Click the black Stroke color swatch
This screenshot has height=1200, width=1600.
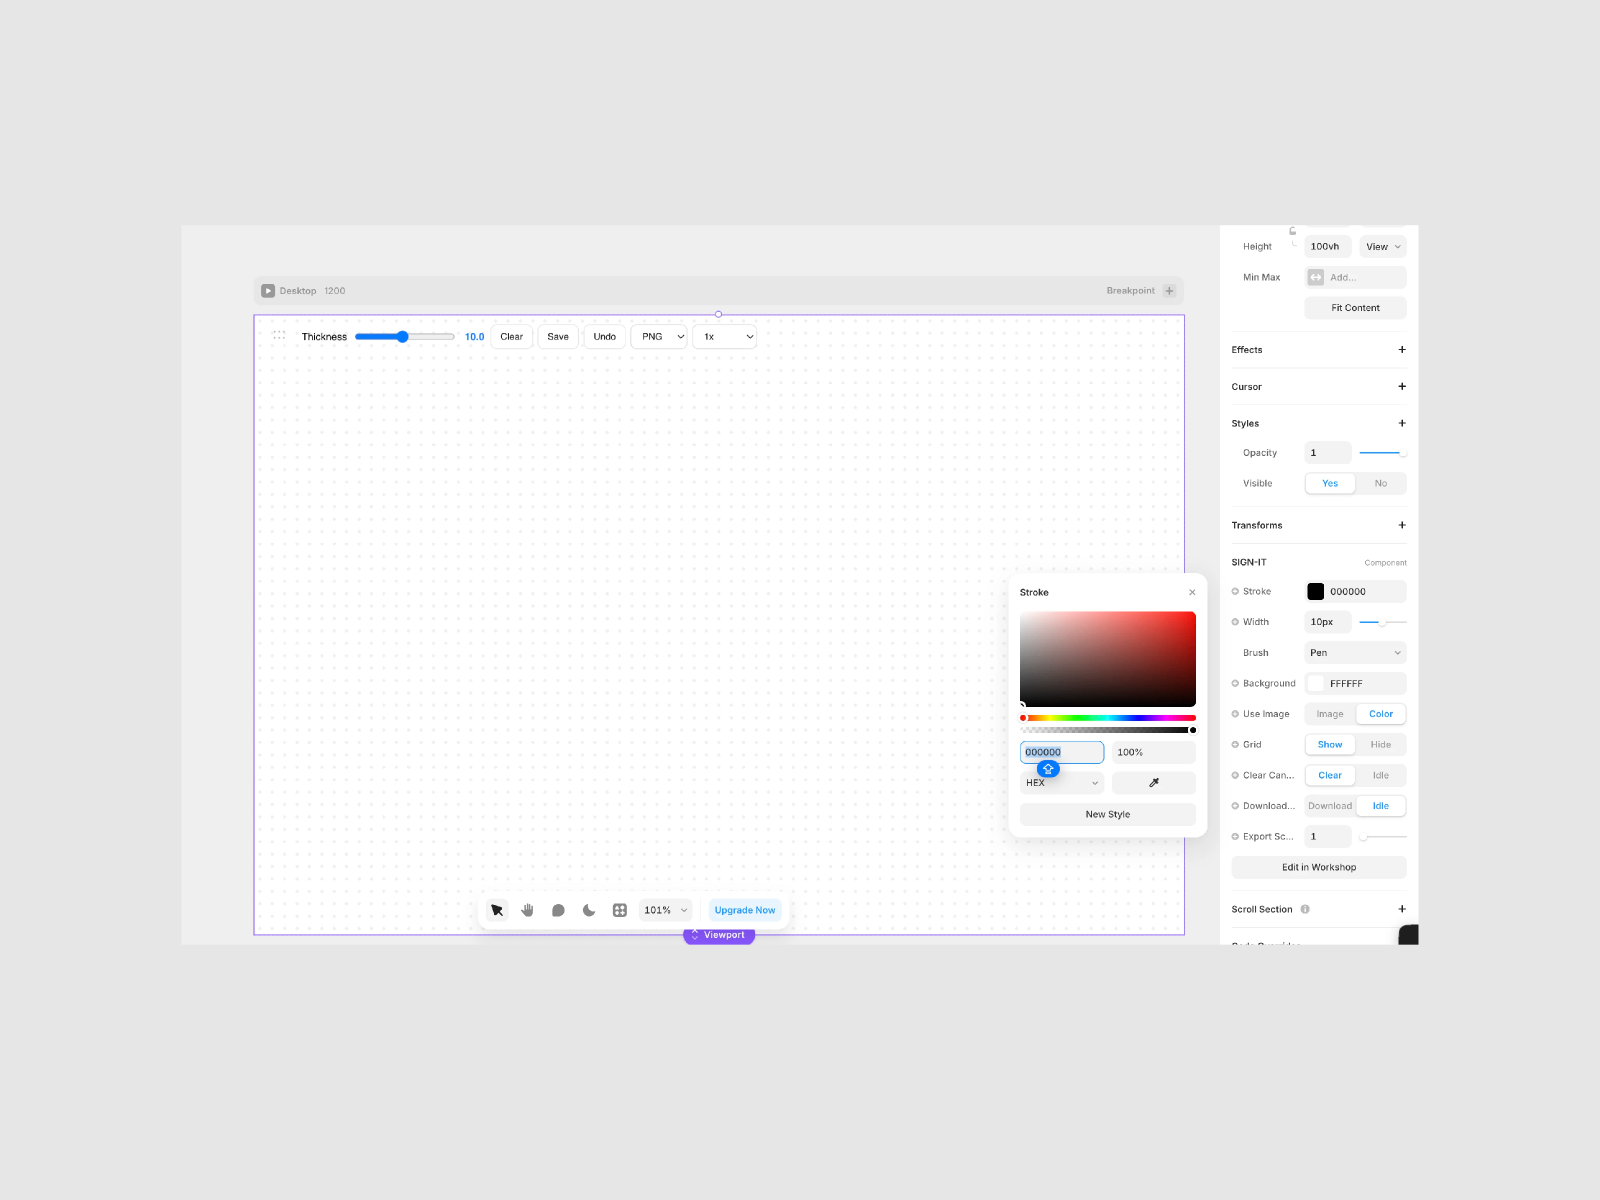pyautogui.click(x=1316, y=592)
